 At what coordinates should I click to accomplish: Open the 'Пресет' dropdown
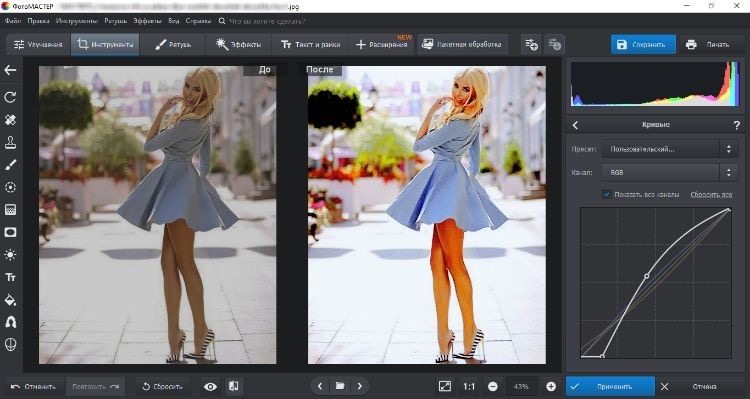pos(670,149)
